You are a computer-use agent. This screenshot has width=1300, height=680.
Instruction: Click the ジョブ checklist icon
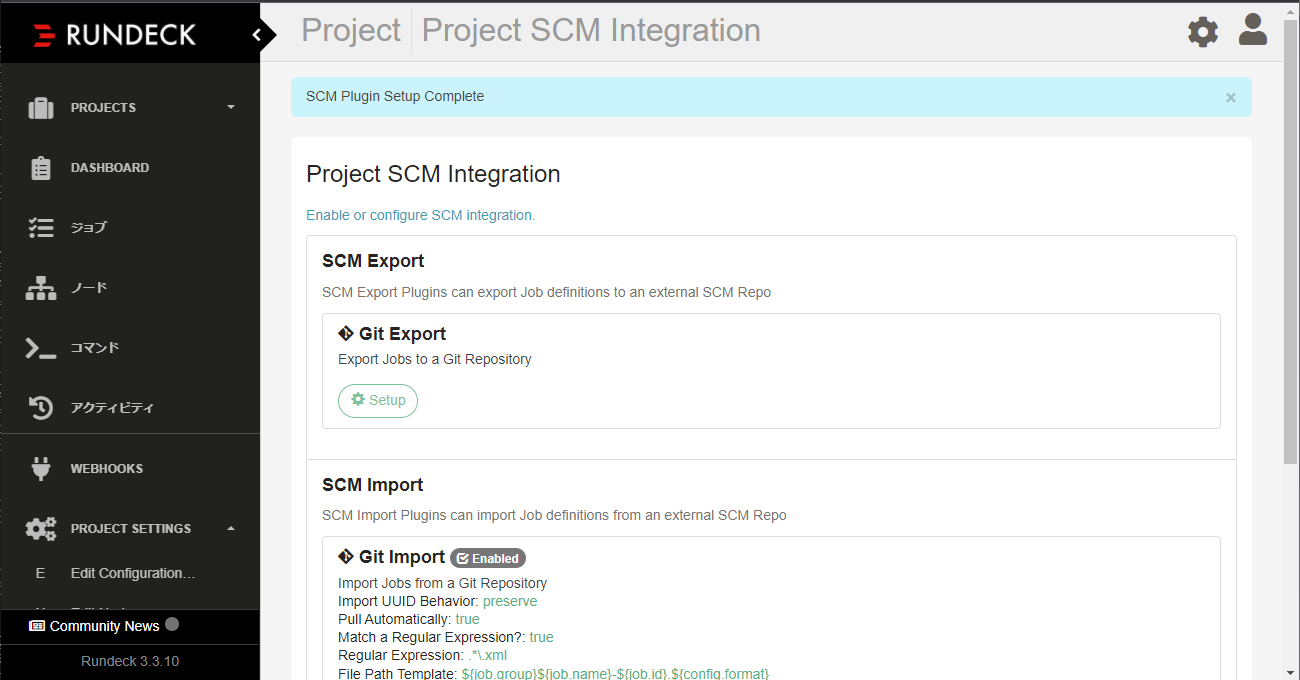(41, 228)
